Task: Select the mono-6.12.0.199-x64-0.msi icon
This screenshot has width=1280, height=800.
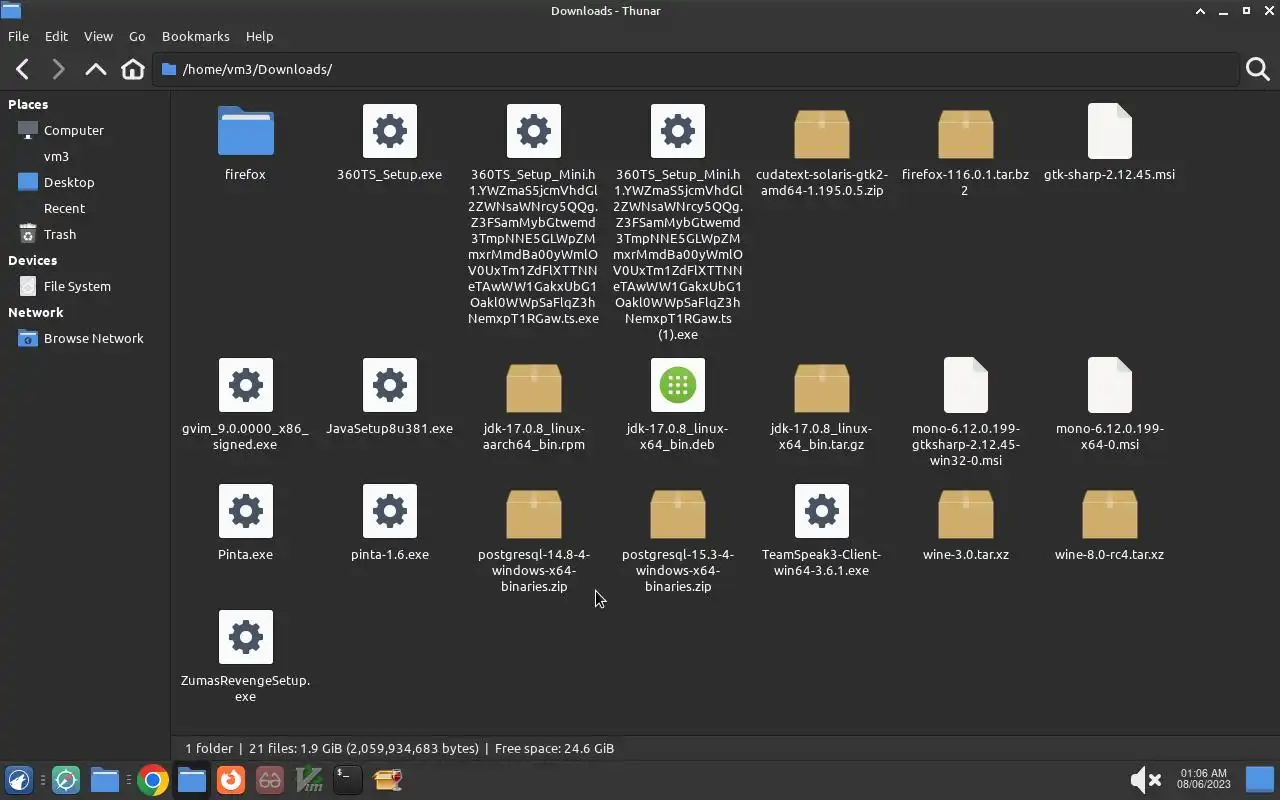Action: click(x=1110, y=385)
